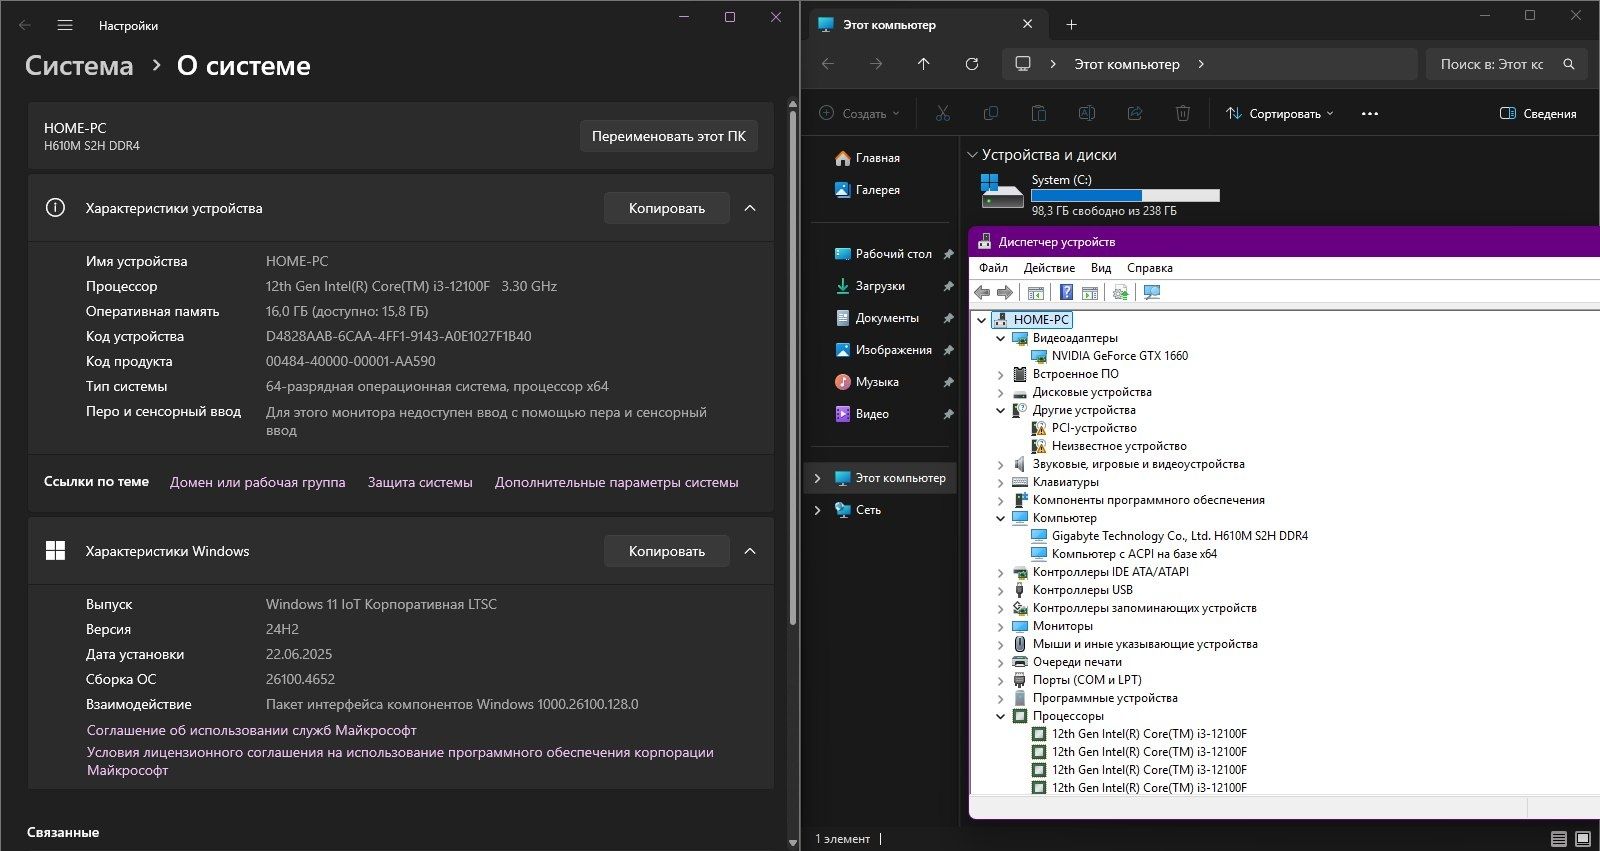Click the search magnifier icon in Explorer
This screenshot has height=851, width=1600.
pyautogui.click(x=1569, y=64)
